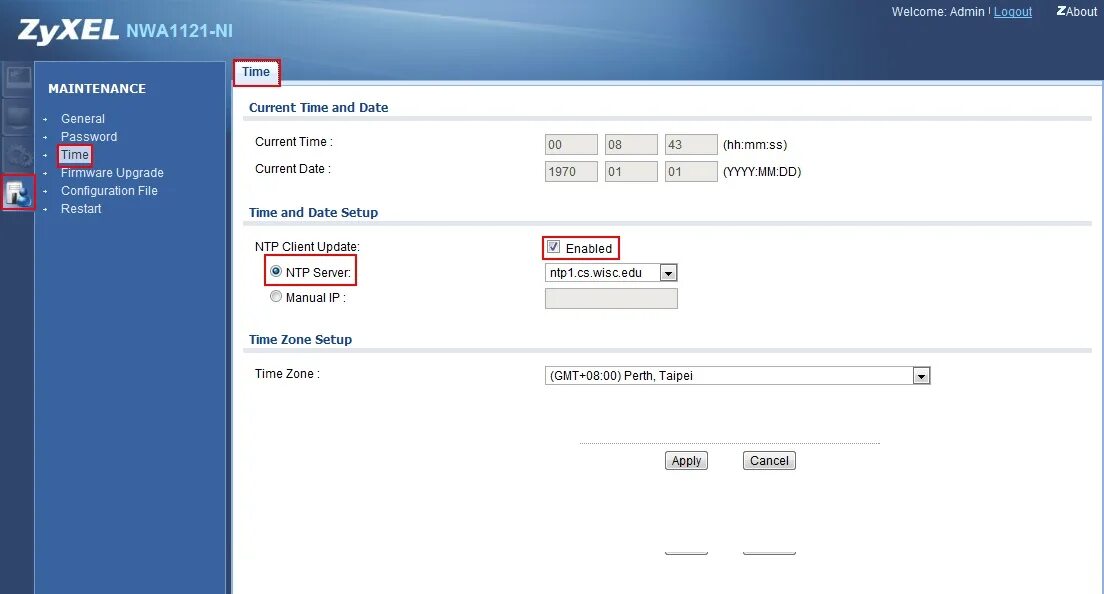Select the Manual IP radio button
The height and width of the screenshot is (594, 1104).
(276, 297)
